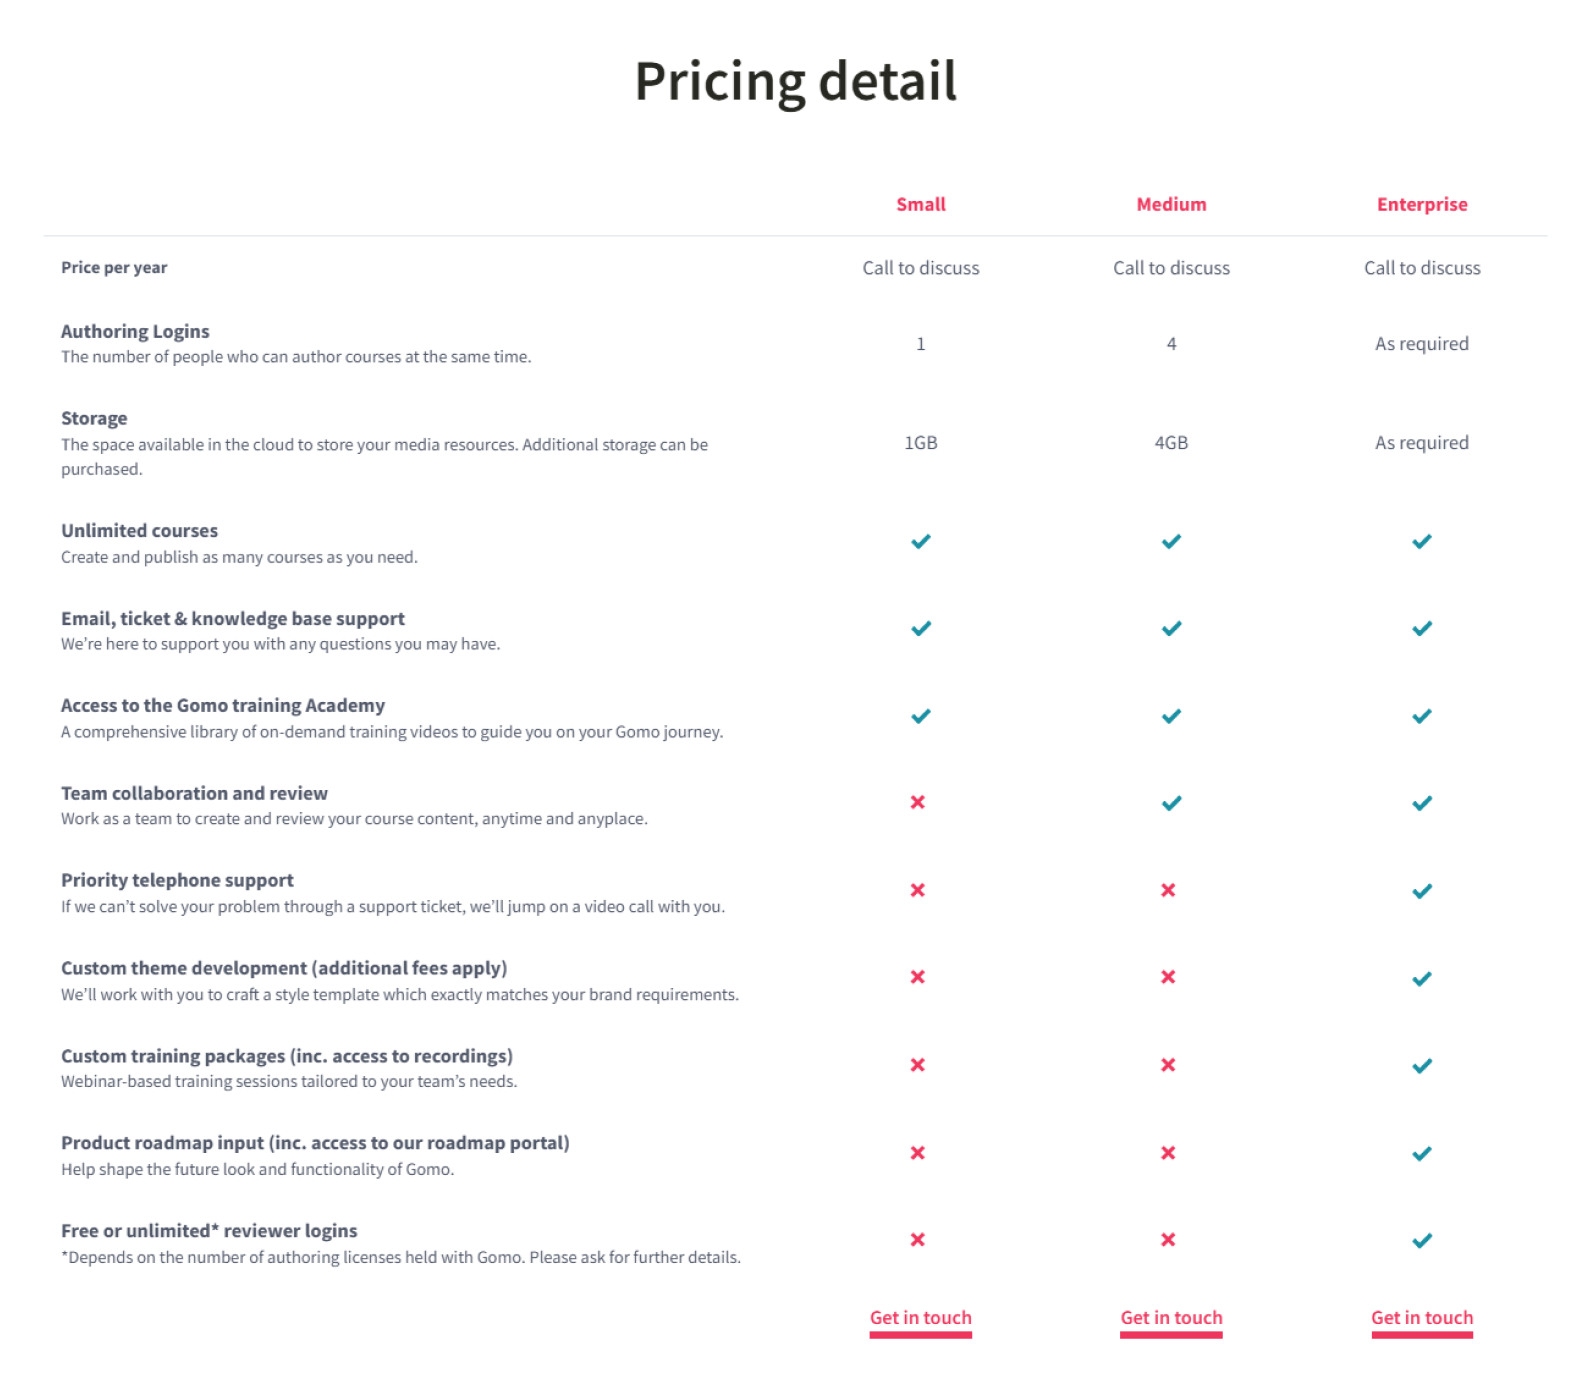Click the Medium column checkmark for Team collaboration
This screenshot has height=1394, width=1584.
coord(1170,802)
